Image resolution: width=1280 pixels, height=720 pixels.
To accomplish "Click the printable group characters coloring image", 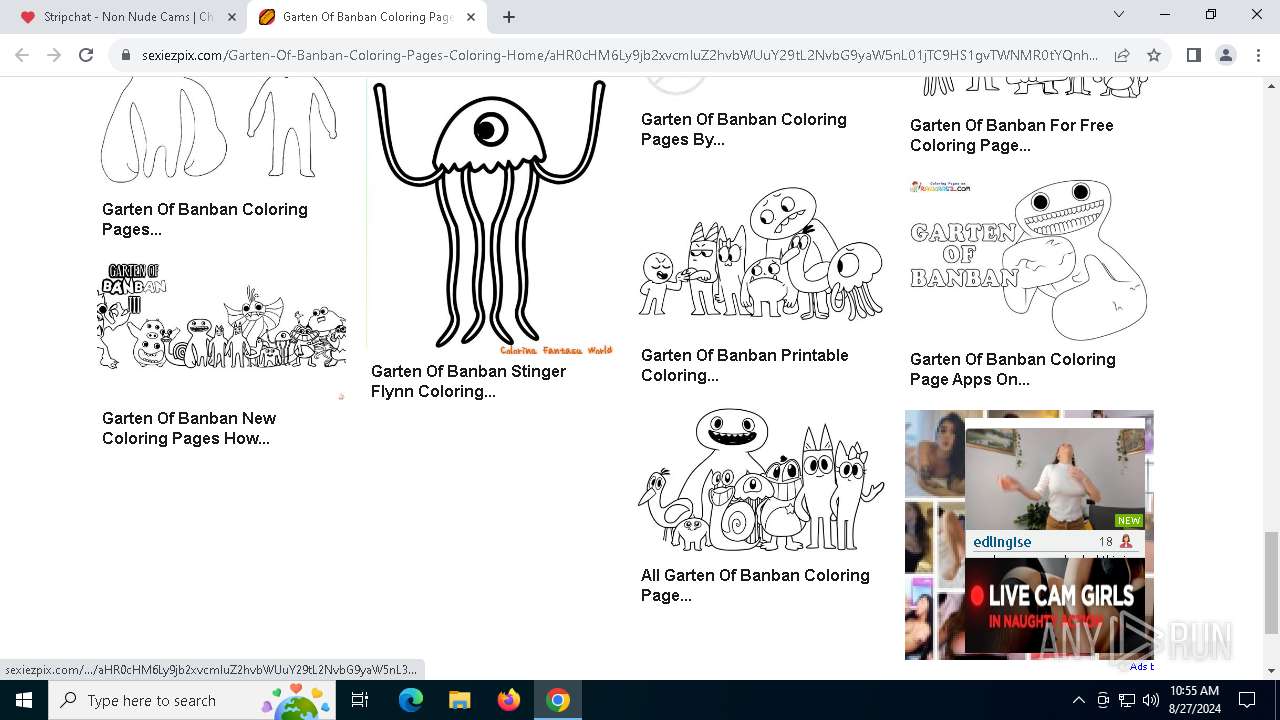I will click(x=761, y=253).
